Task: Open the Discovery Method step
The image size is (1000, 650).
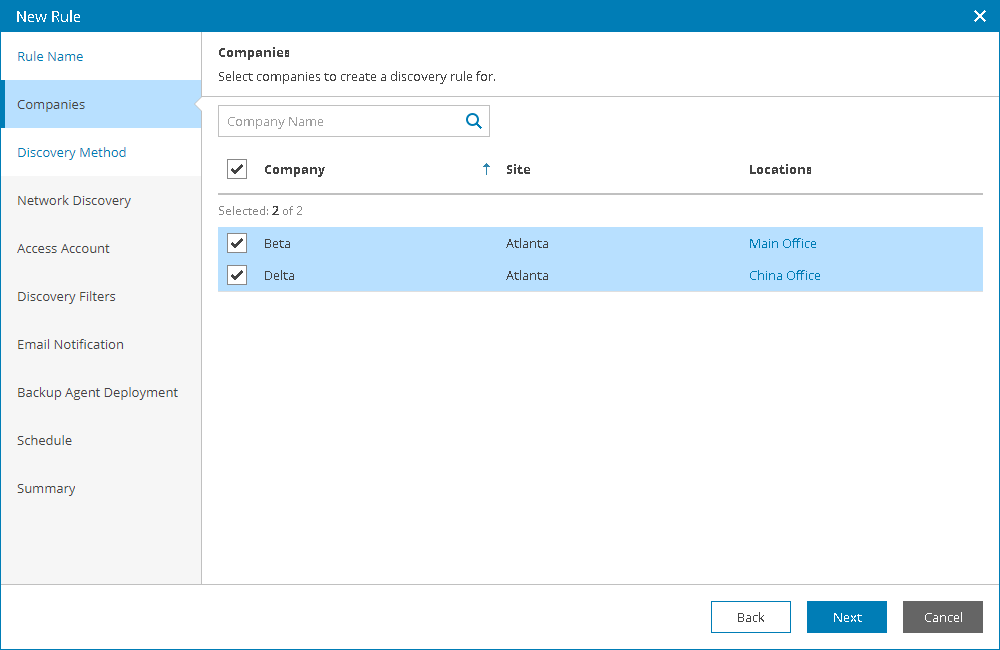Action: [72, 153]
